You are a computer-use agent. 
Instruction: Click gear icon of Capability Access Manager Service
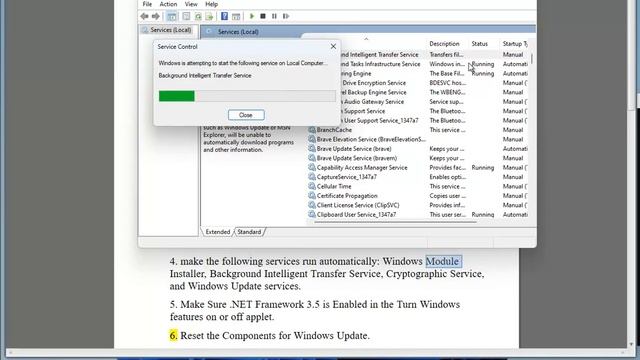tap(312, 167)
